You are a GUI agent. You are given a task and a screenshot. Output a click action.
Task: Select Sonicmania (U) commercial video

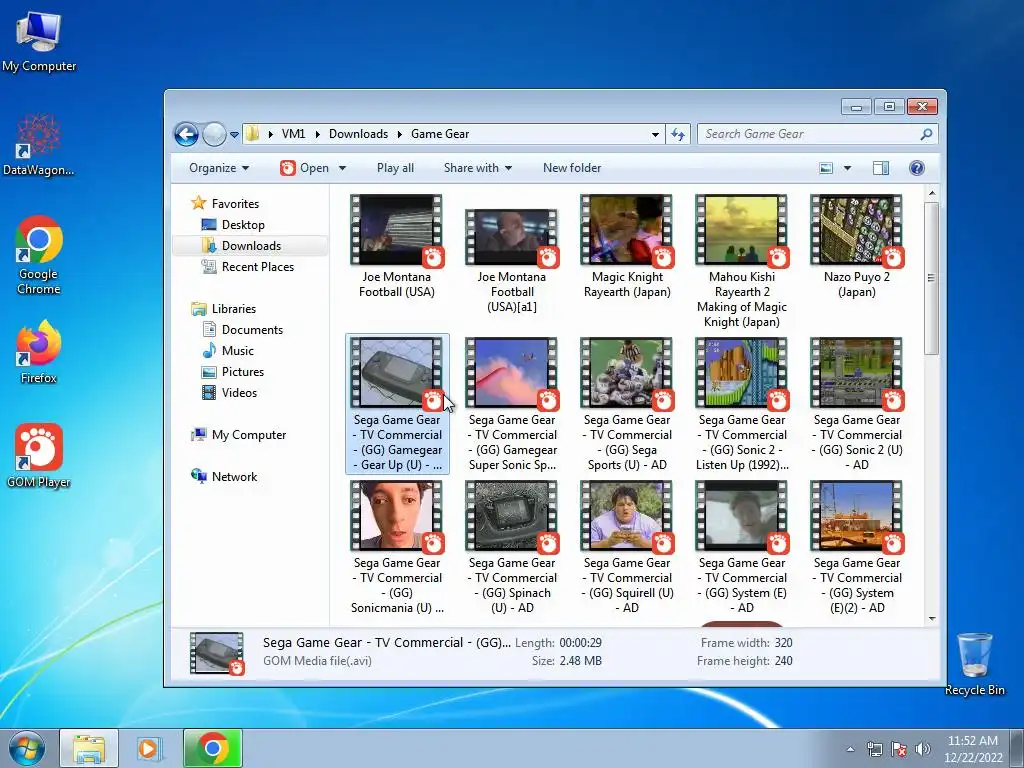[x=396, y=547]
